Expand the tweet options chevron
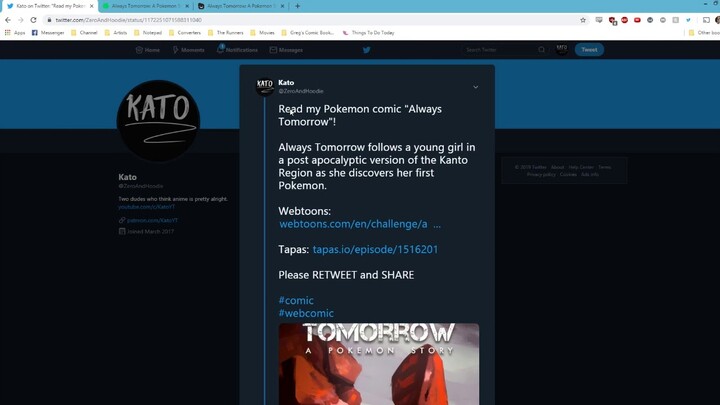 pos(475,87)
